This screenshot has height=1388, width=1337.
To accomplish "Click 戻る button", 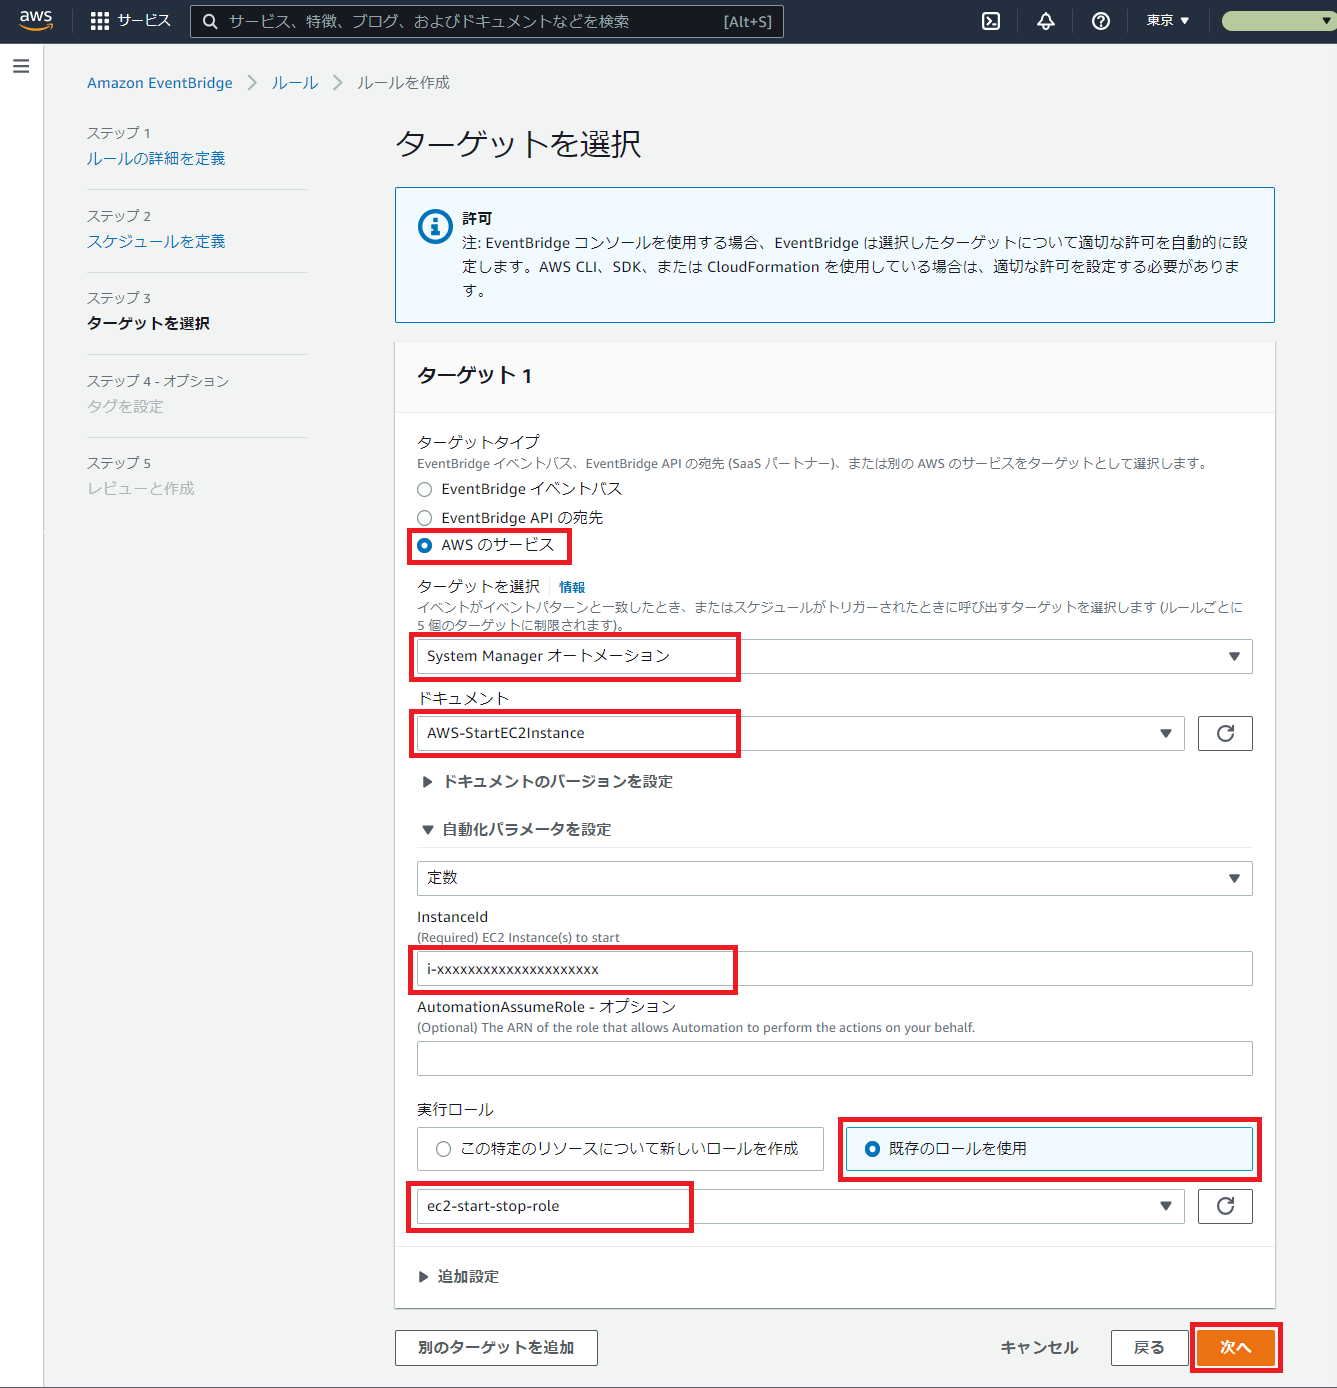I will 1149,1347.
